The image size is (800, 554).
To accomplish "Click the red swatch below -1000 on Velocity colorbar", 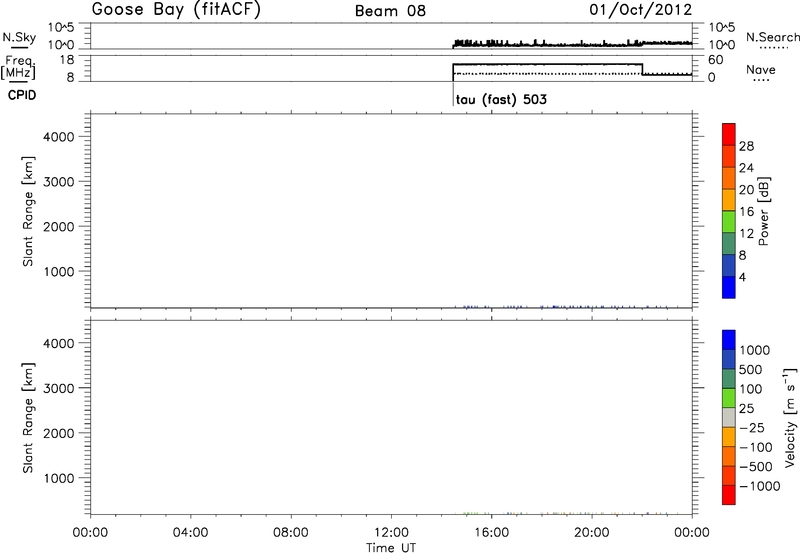I will tap(729, 495).
